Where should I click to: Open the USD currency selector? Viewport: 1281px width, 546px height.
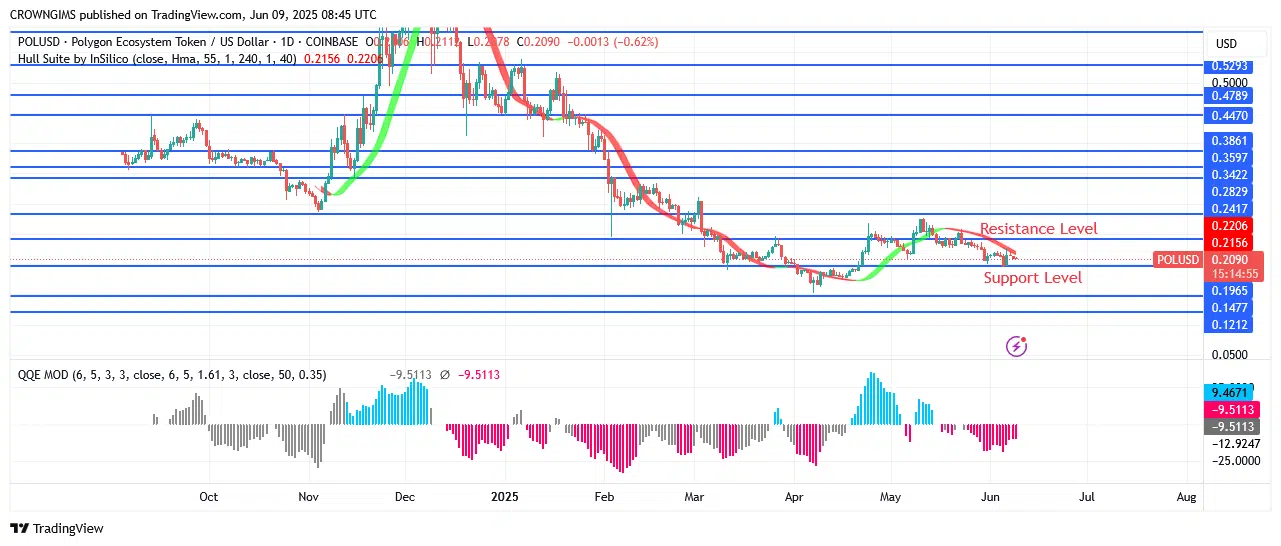tap(1226, 44)
